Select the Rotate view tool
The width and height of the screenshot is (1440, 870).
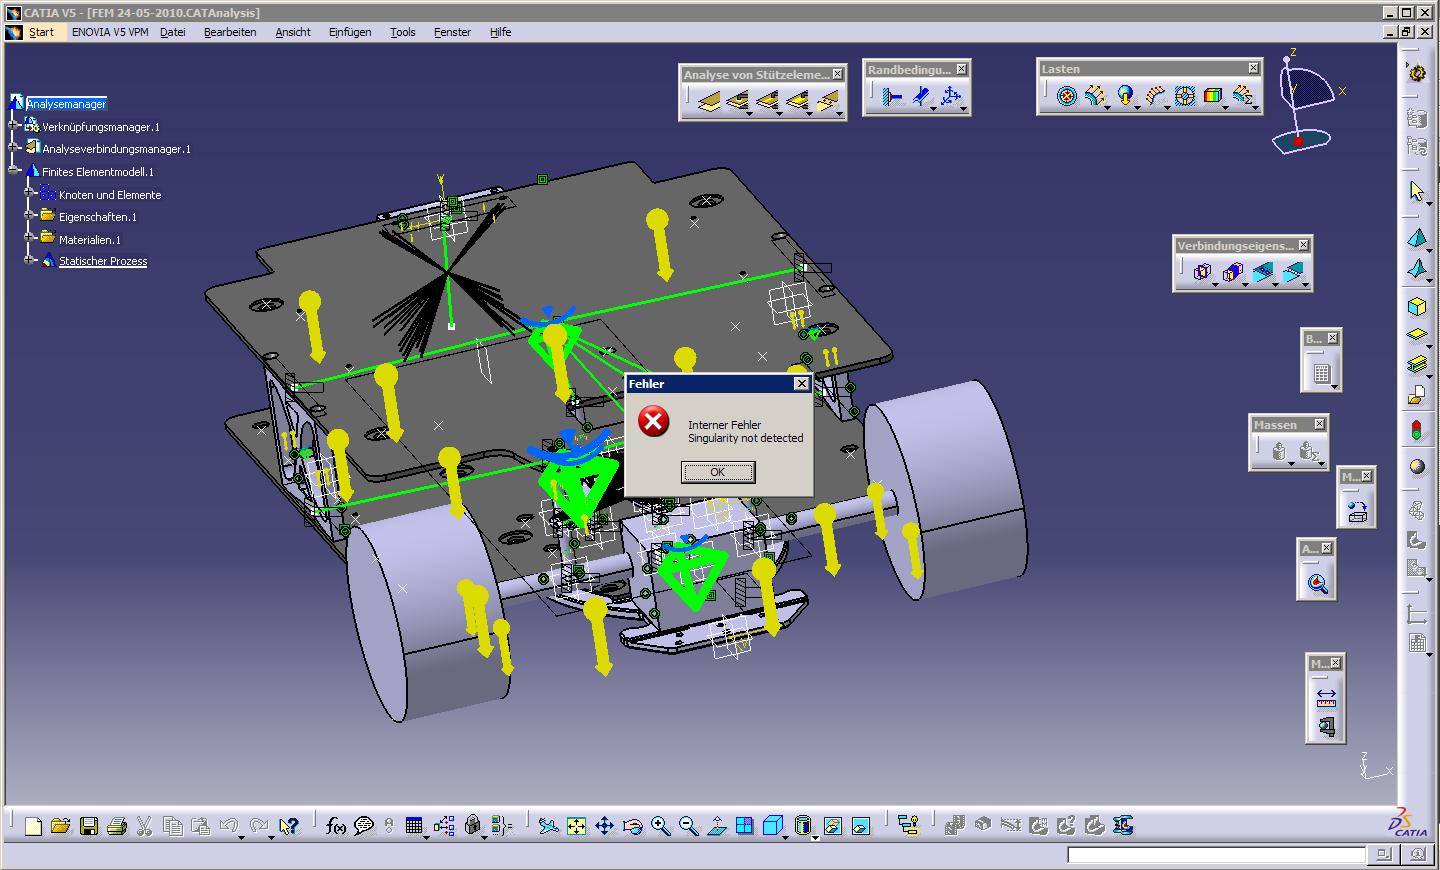pyautogui.click(x=632, y=826)
